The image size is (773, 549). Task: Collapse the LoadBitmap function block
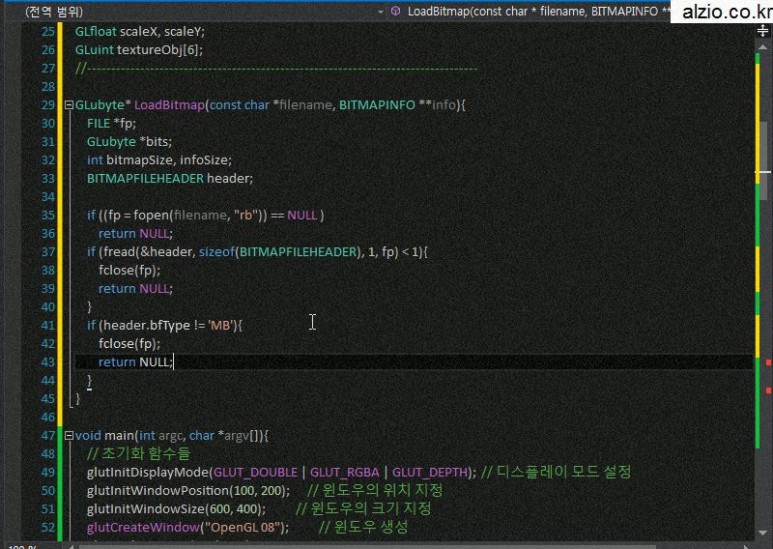(x=69, y=105)
